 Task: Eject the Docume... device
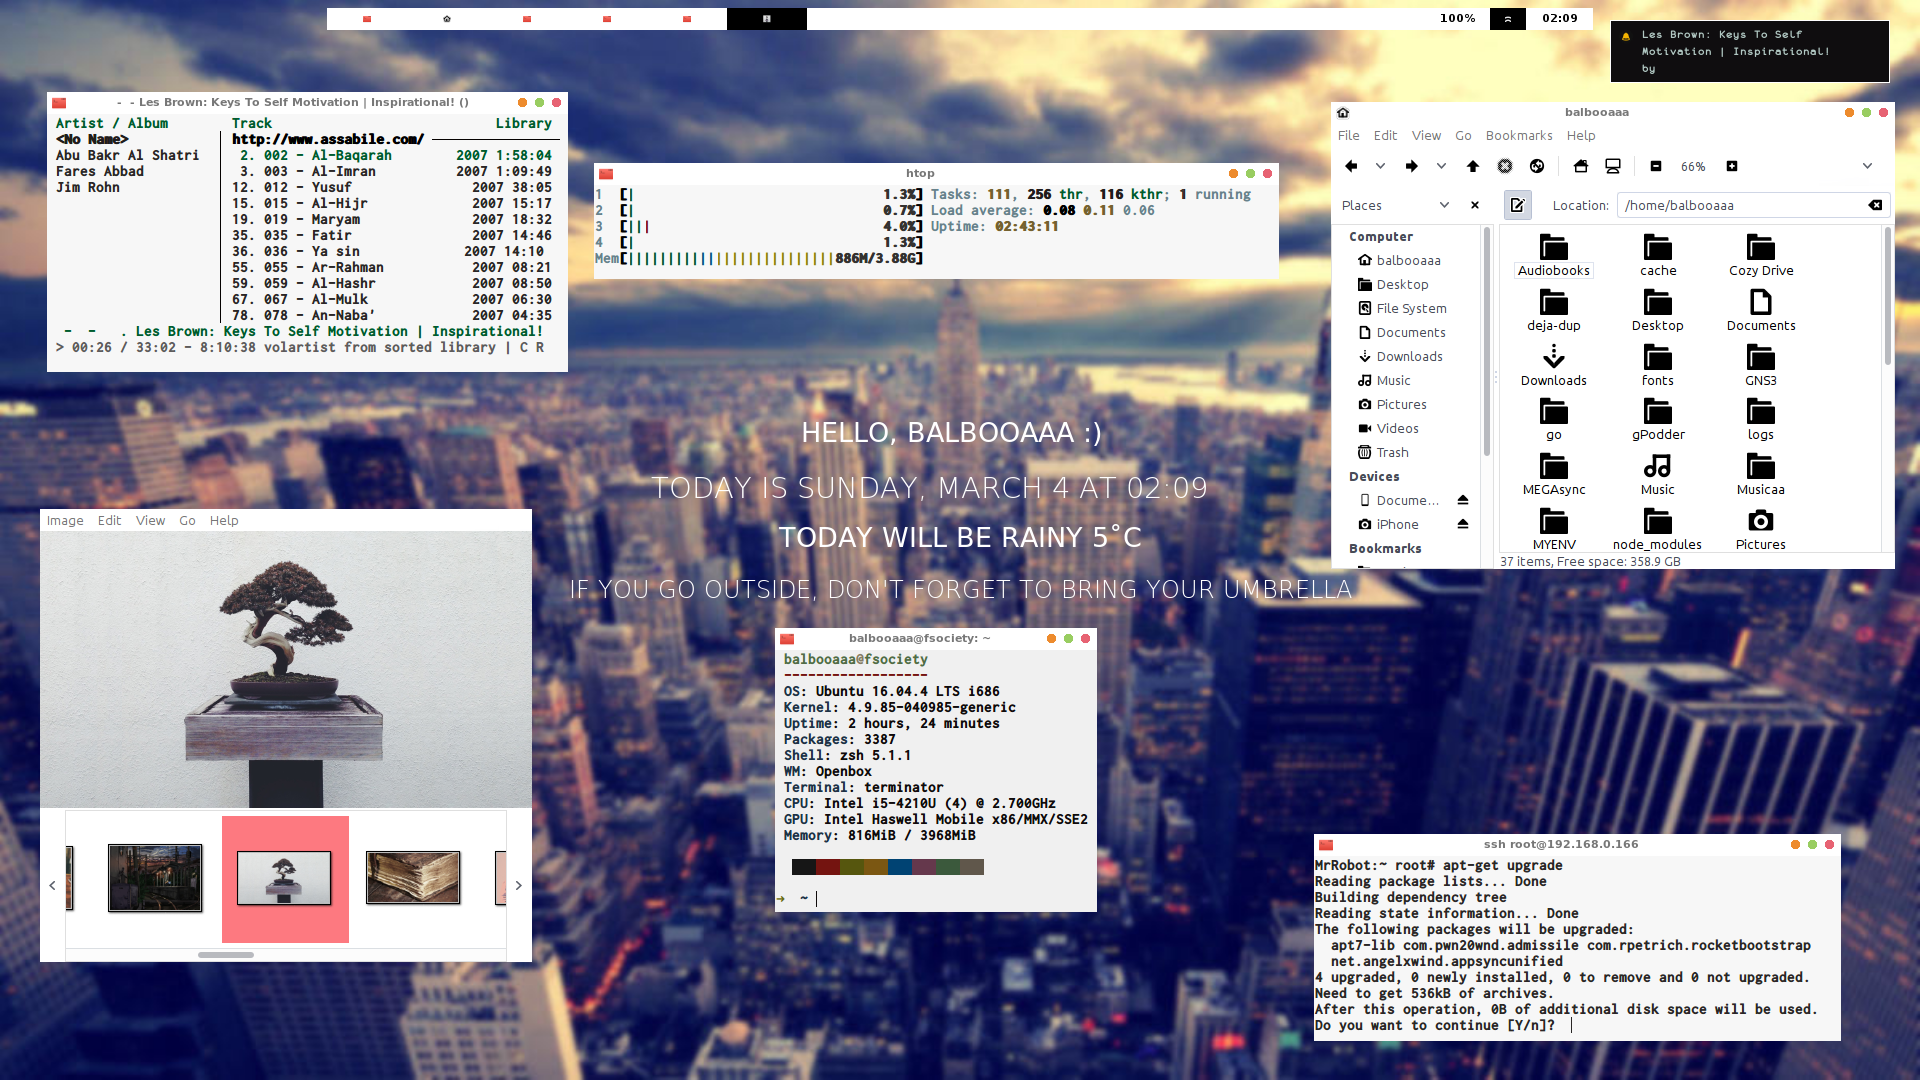(x=1463, y=500)
